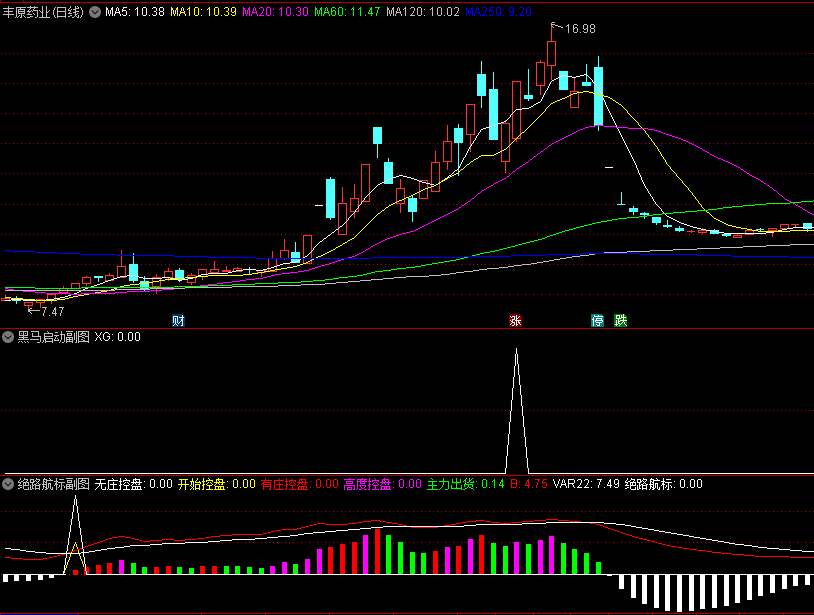Open the dropdown arrow beside 黑马启动副图
The height and width of the screenshot is (615, 814).
(x=8, y=337)
